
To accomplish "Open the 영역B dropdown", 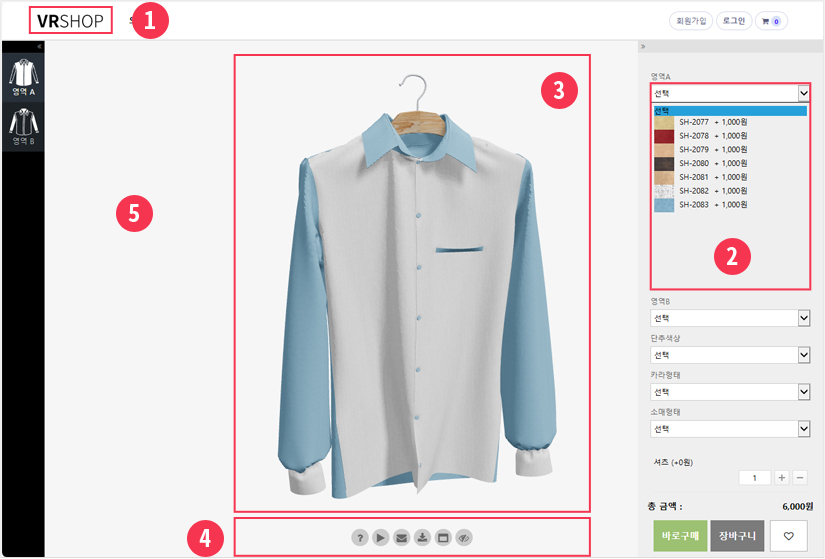I will pyautogui.click(x=729, y=318).
